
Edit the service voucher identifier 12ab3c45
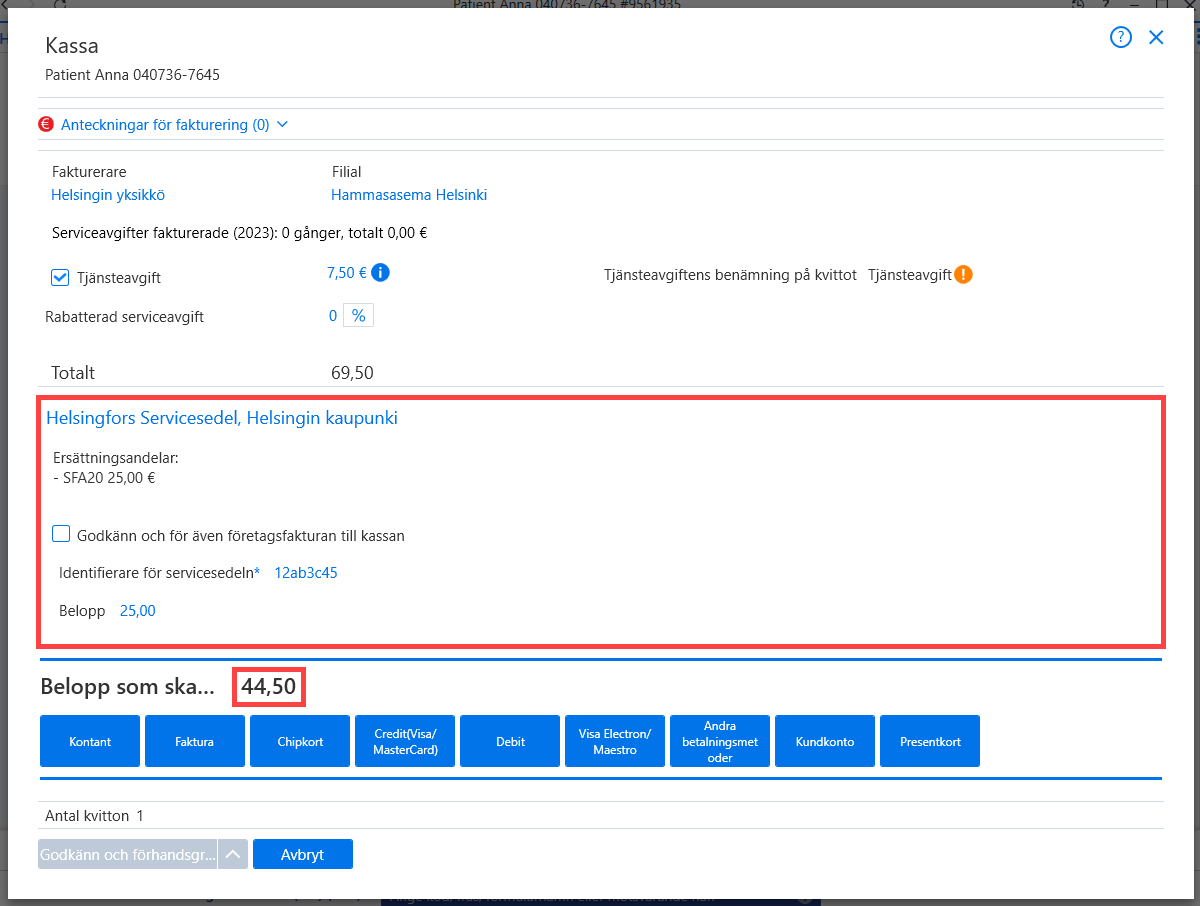click(306, 573)
